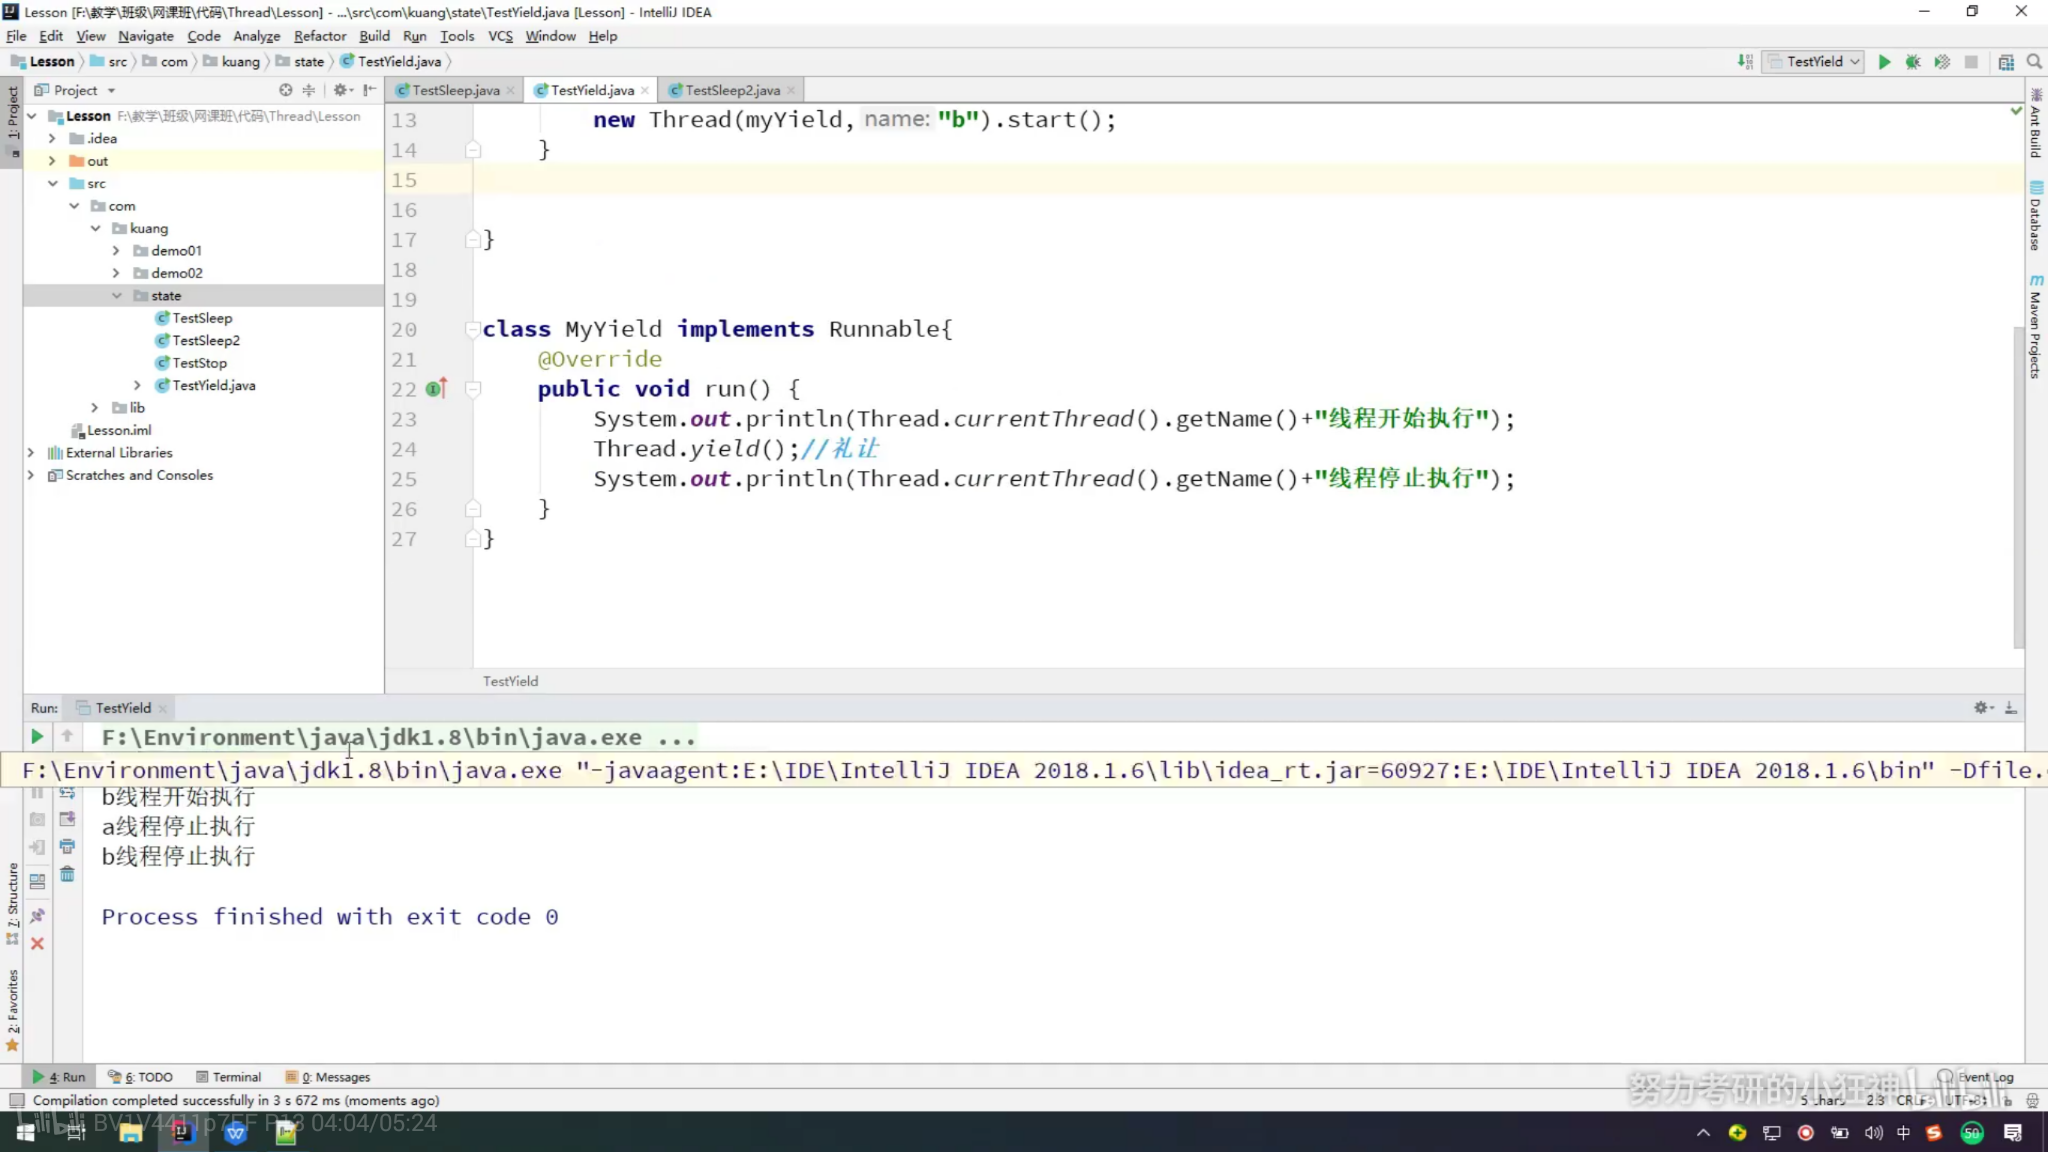Click kuang in the breadcrumb bar
Image resolution: width=2048 pixels, height=1152 pixels.
tap(231, 62)
